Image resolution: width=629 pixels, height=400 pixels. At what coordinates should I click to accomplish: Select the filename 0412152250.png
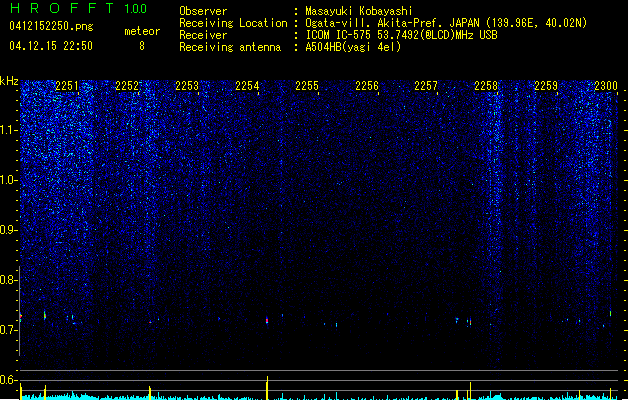click(51, 26)
